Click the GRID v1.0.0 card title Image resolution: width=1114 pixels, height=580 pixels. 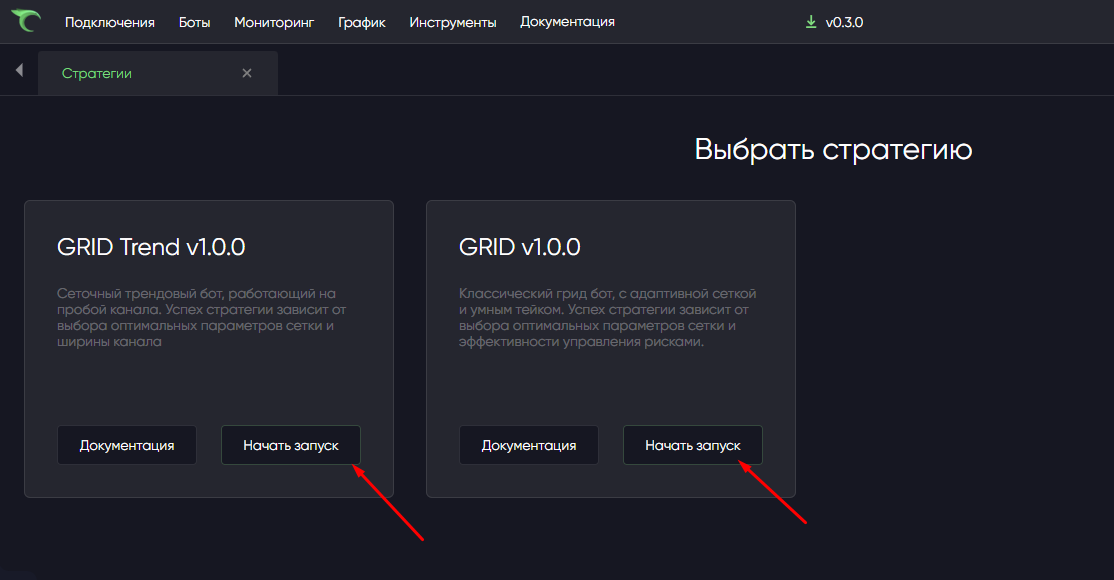coord(520,247)
